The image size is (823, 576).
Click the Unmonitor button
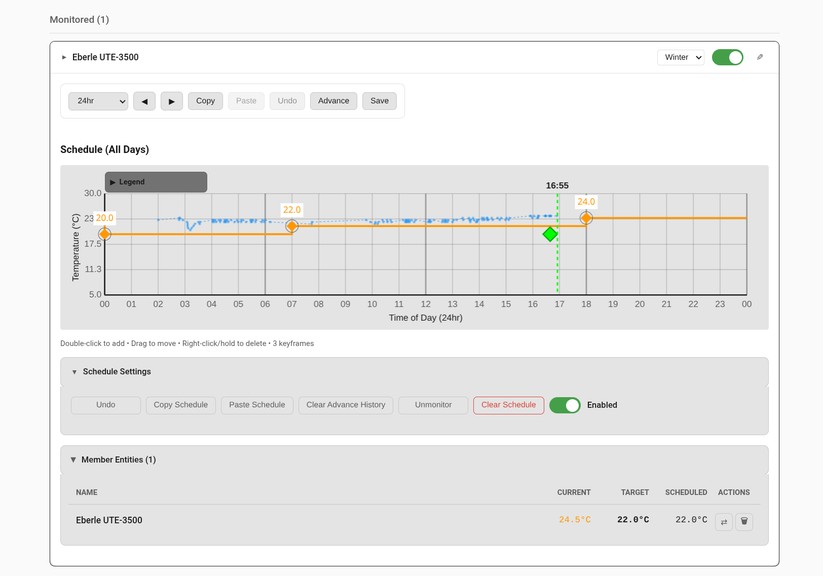point(433,405)
